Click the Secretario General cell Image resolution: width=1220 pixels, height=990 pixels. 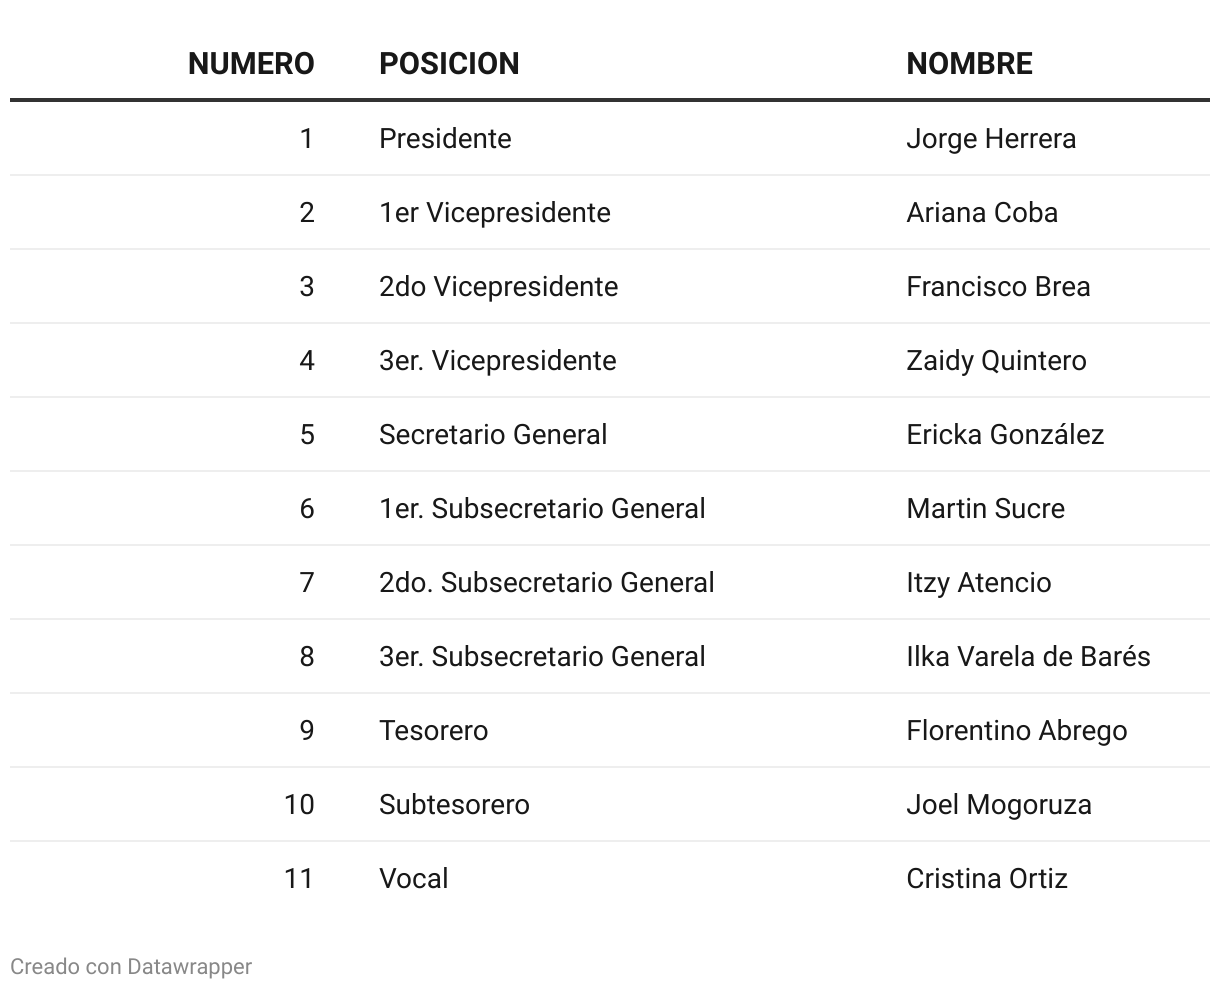coord(493,434)
